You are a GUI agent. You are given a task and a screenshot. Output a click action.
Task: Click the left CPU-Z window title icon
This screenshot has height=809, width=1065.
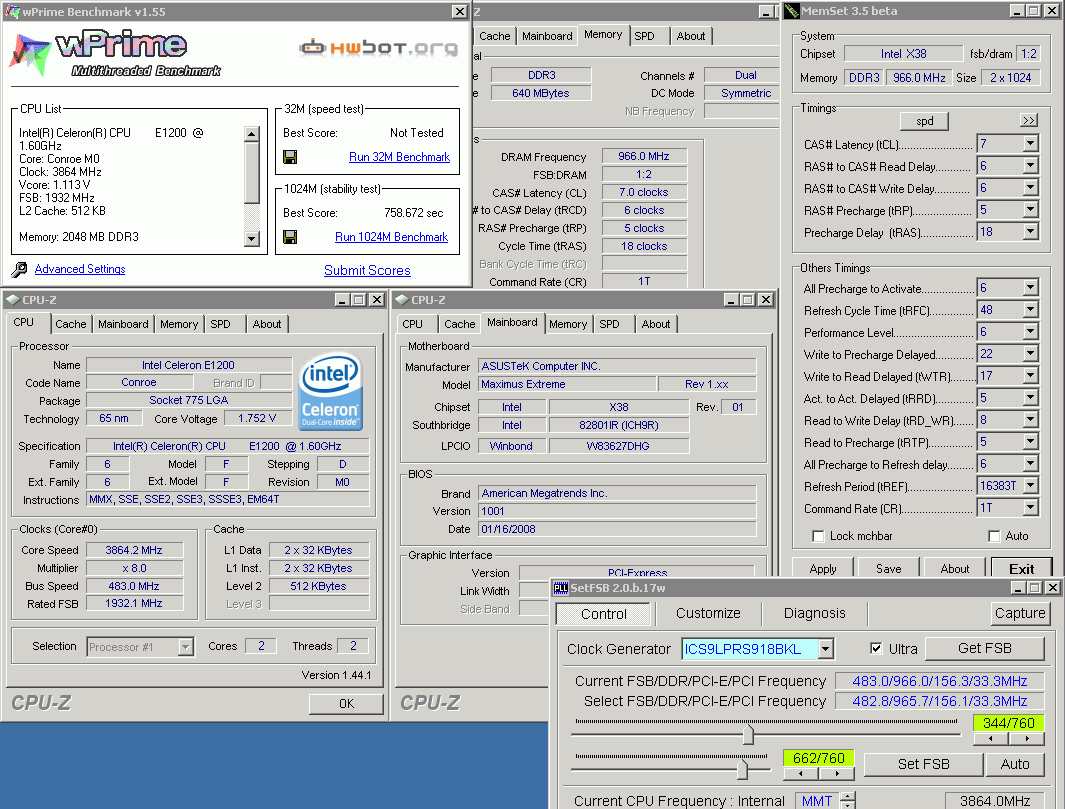[12, 300]
